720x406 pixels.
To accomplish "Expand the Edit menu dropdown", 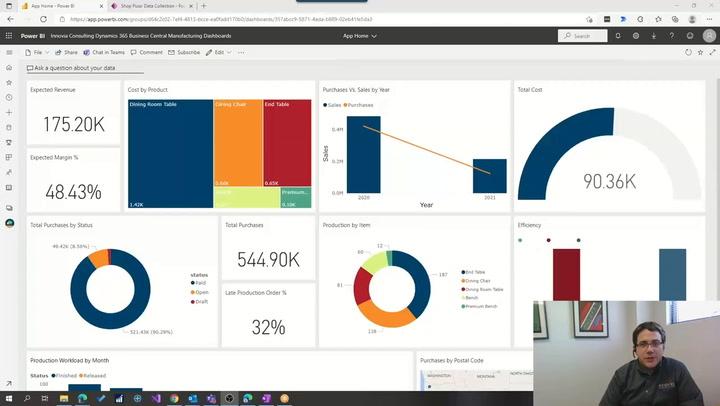I will pyautogui.click(x=219, y=52).
